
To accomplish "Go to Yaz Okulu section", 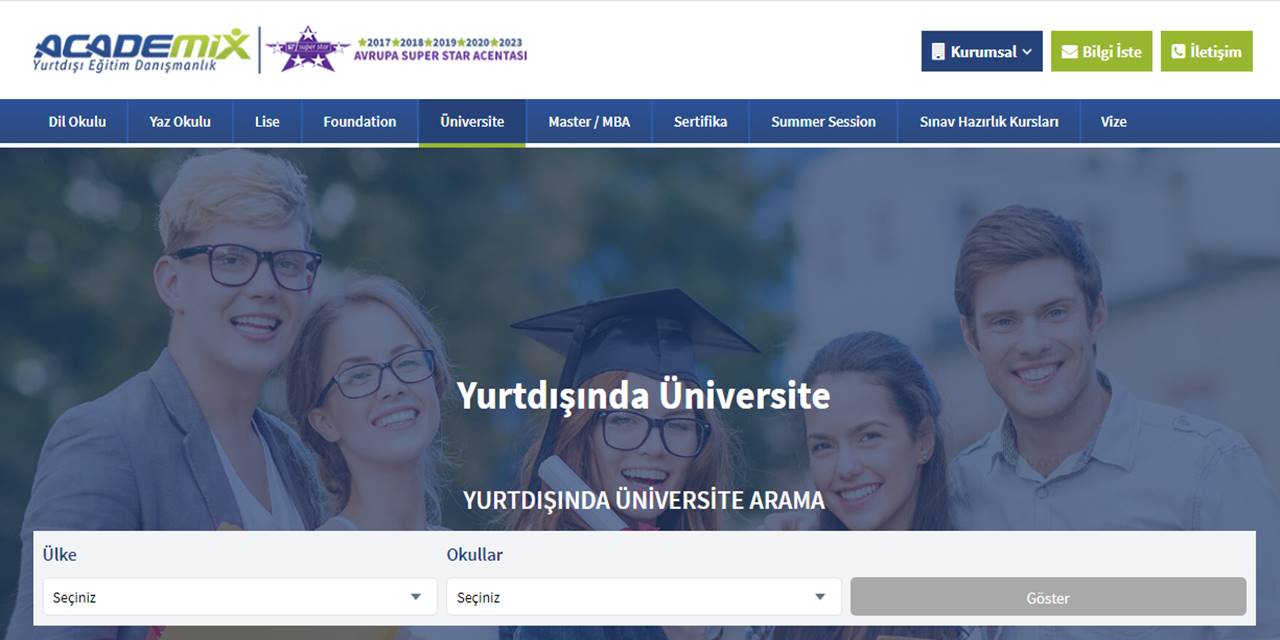I will tap(180, 122).
